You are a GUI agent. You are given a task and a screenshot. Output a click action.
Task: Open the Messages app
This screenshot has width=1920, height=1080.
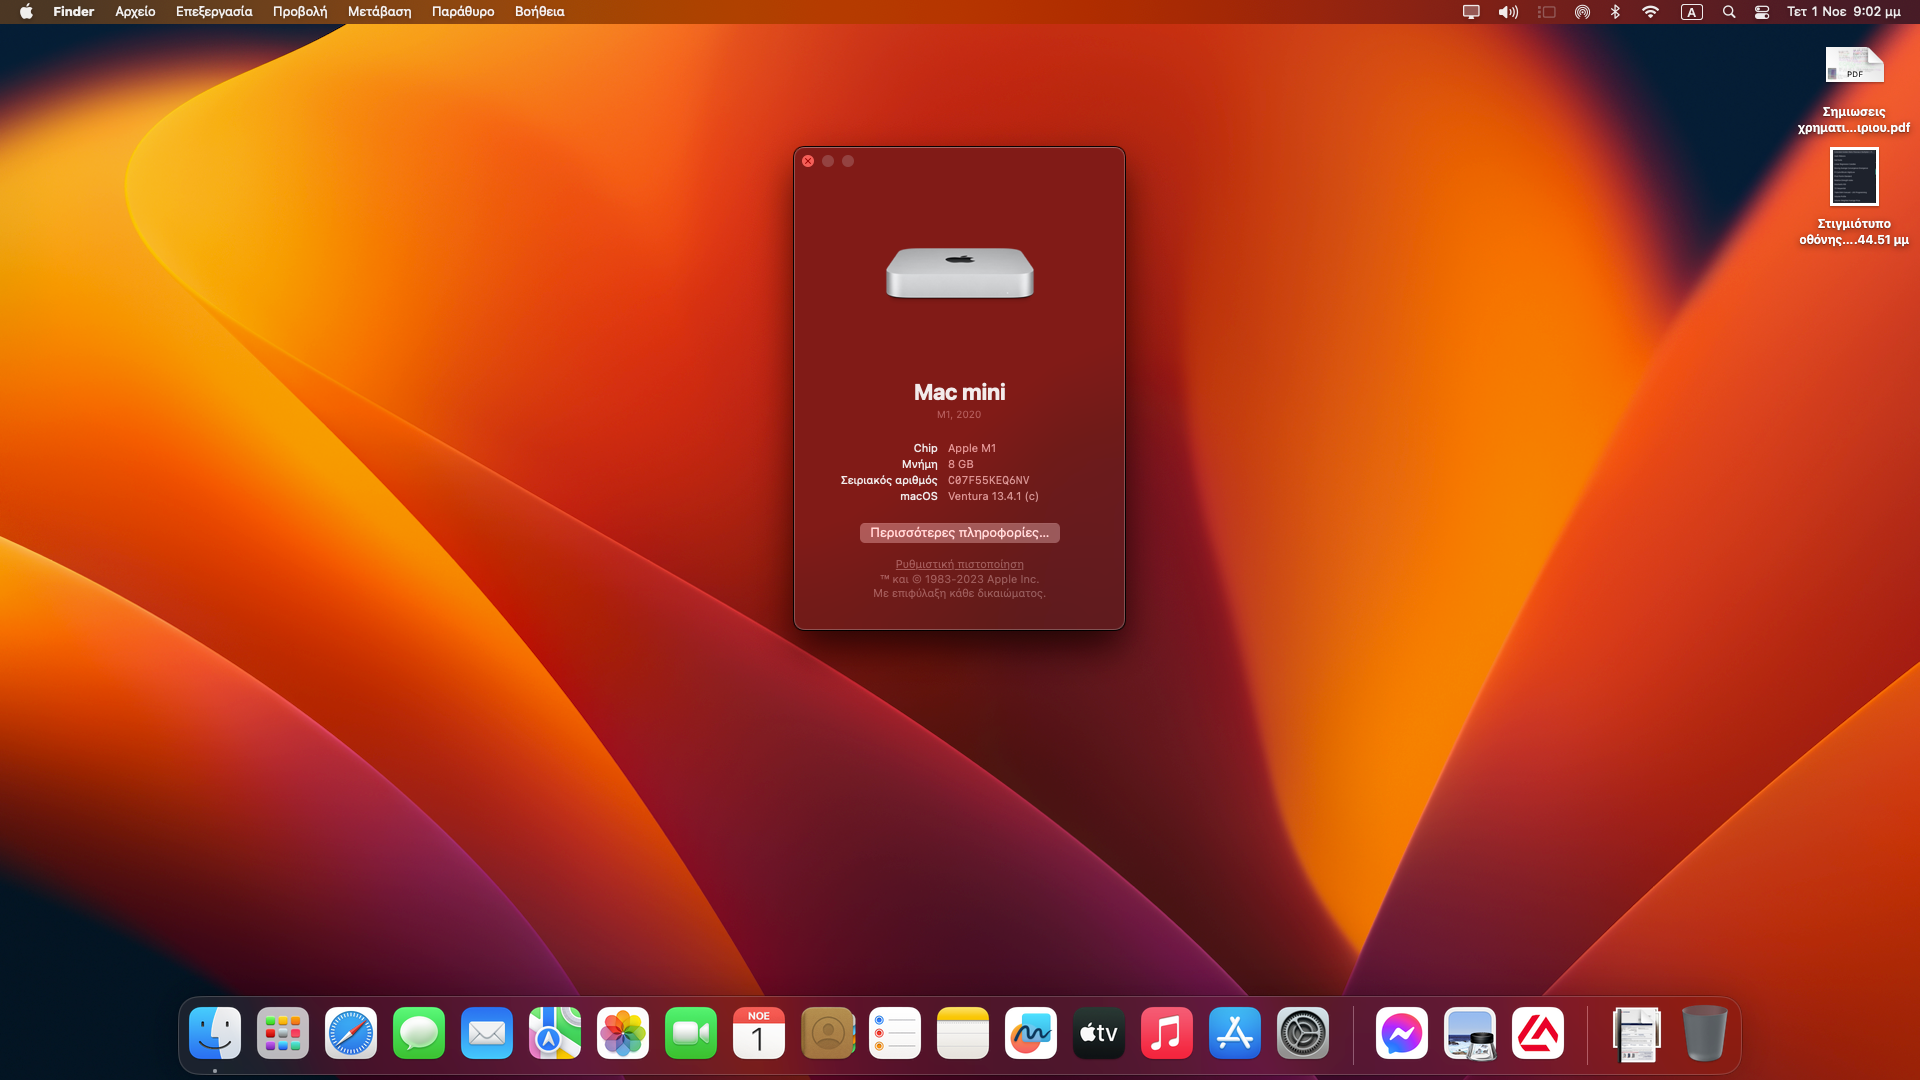tap(419, 1033)
